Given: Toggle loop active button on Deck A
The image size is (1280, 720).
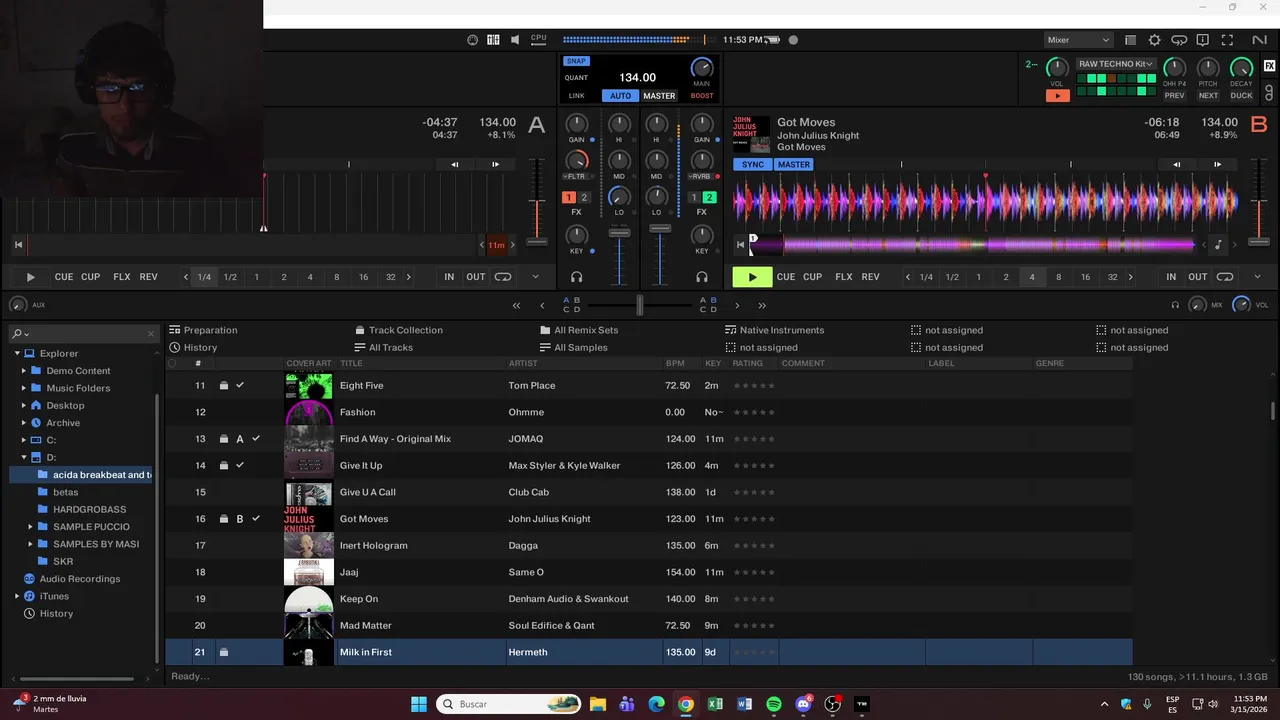Looking at the screenshot, I should tap(503, 277).
